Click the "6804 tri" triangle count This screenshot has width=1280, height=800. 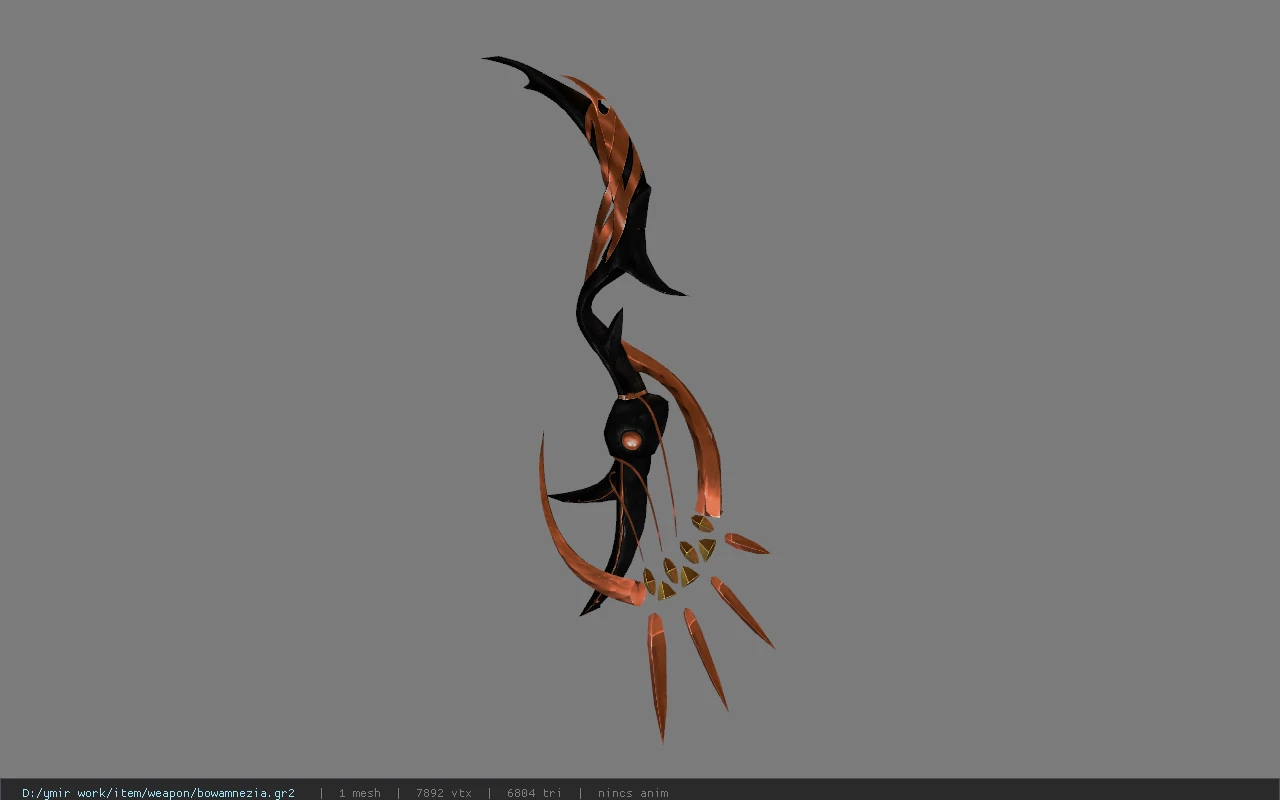534,793
